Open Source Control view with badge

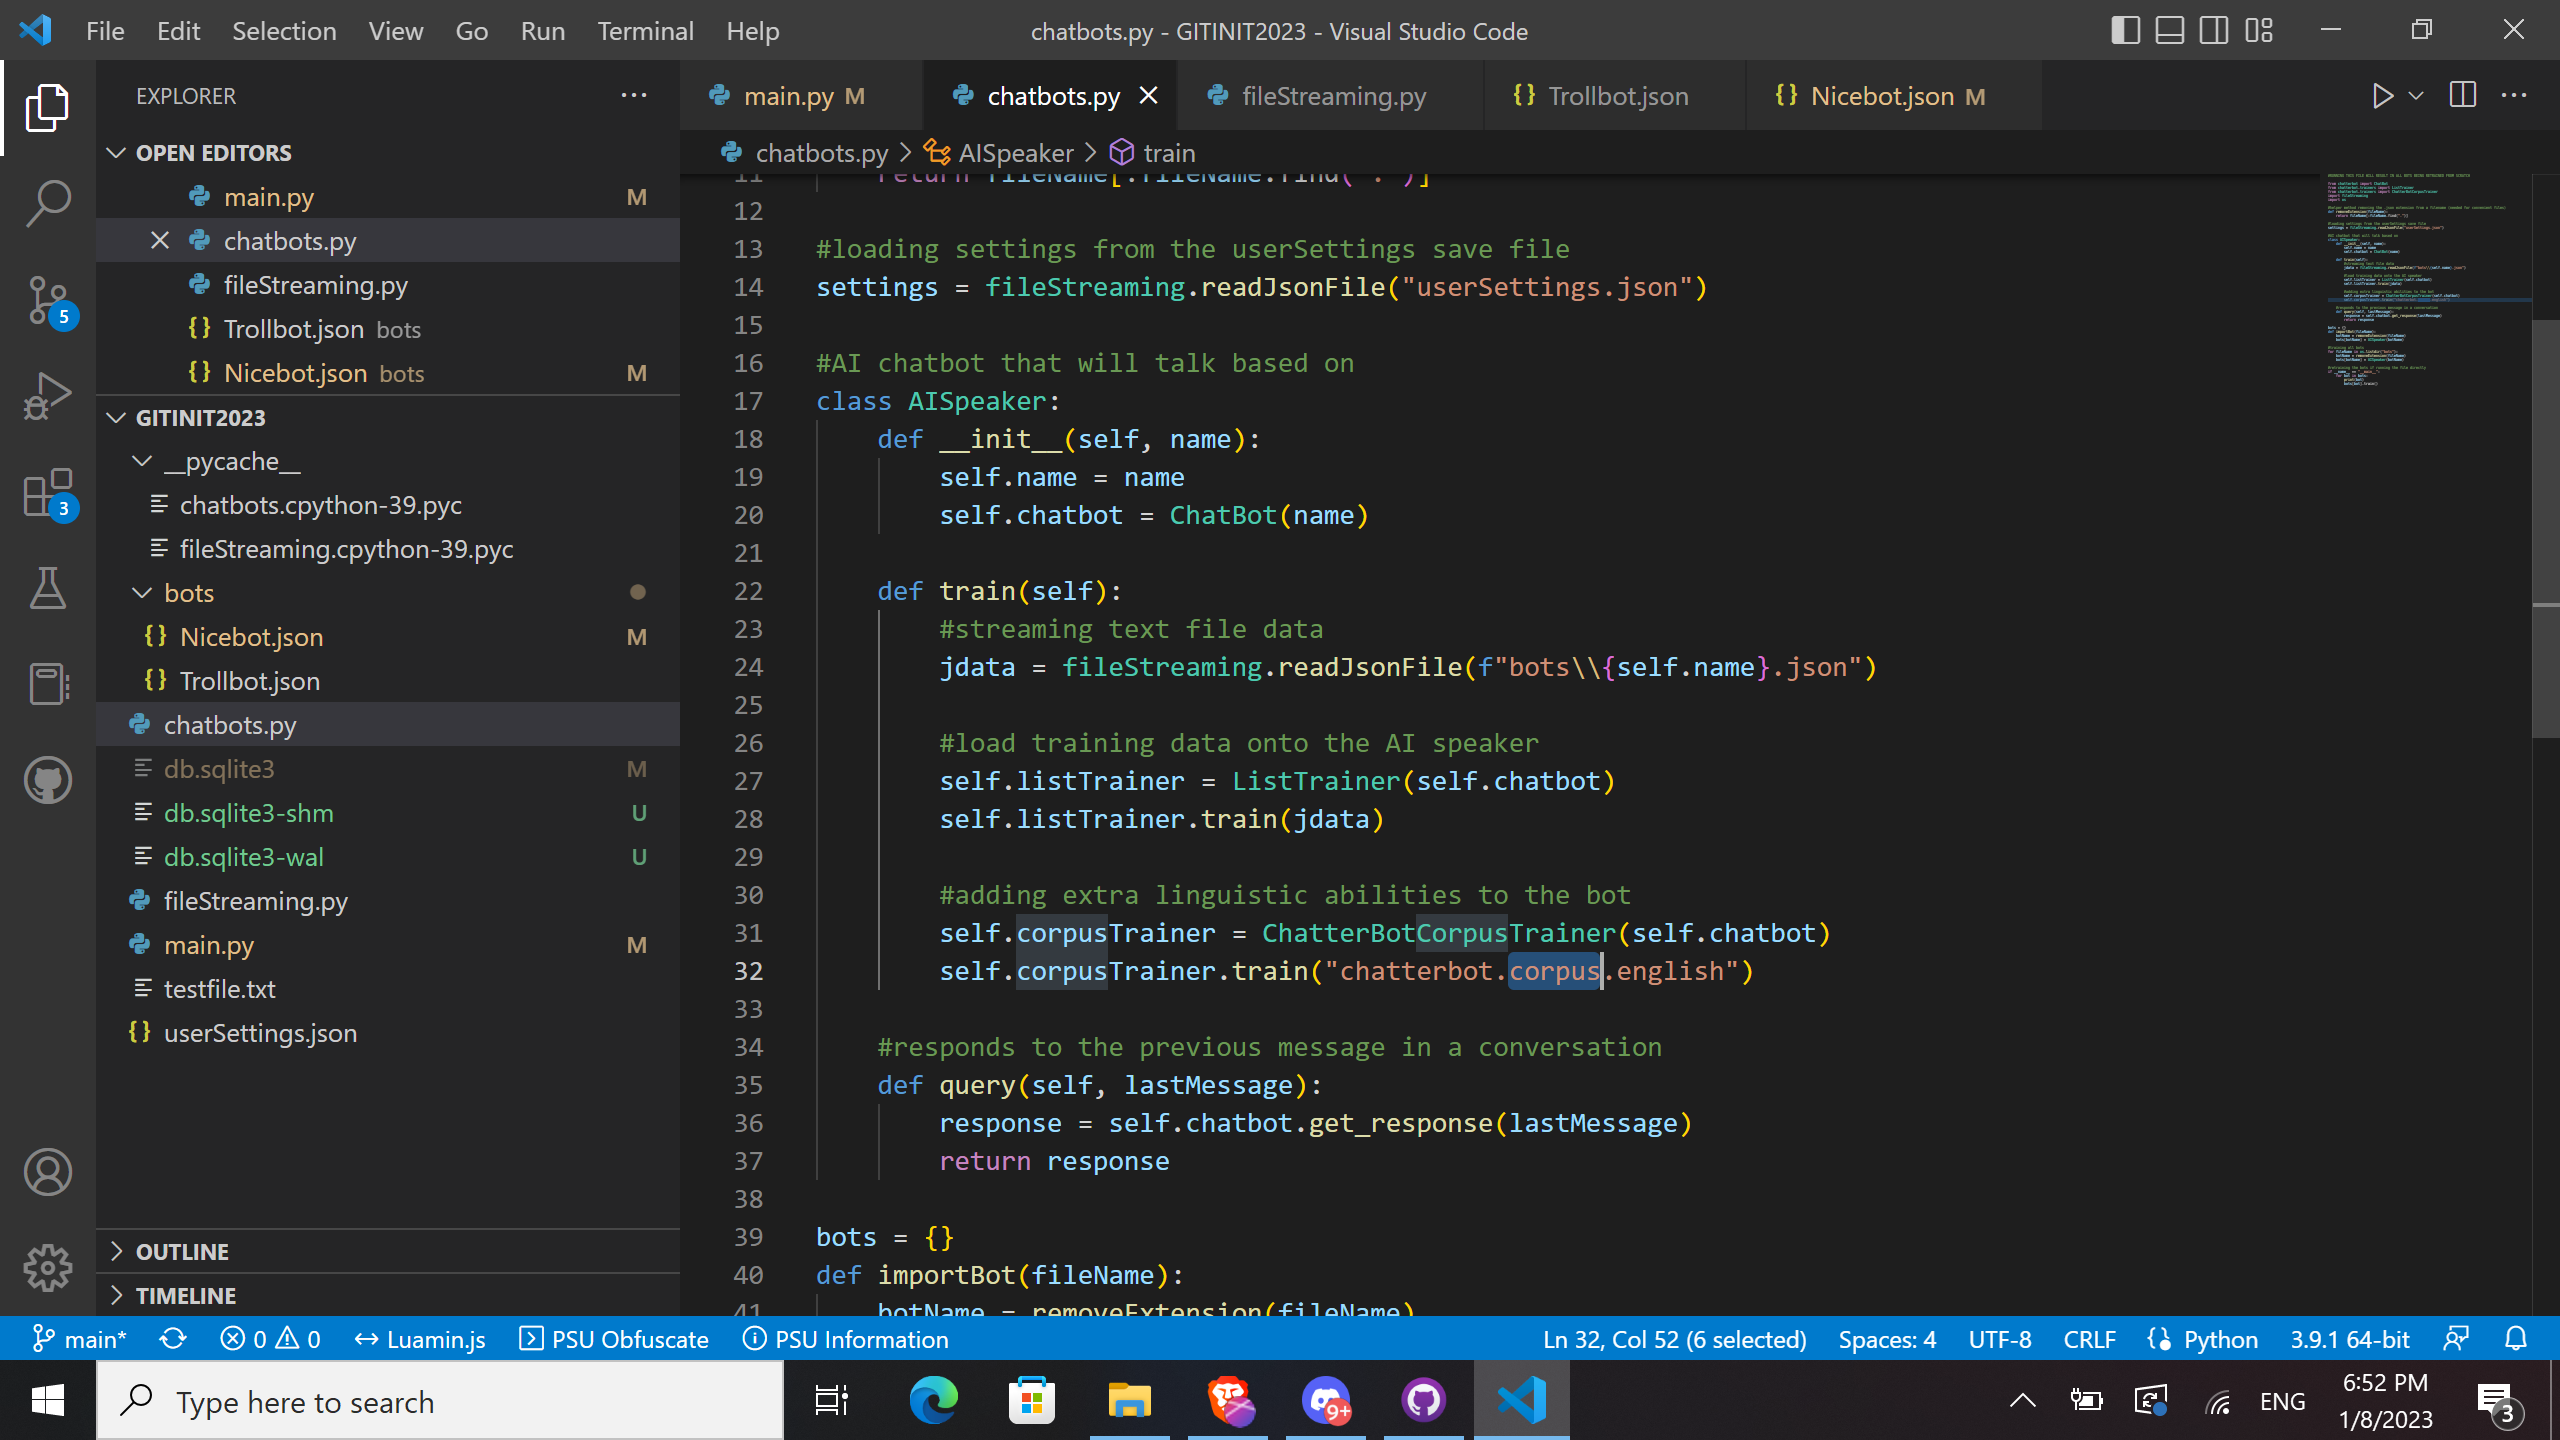[47, 300]
